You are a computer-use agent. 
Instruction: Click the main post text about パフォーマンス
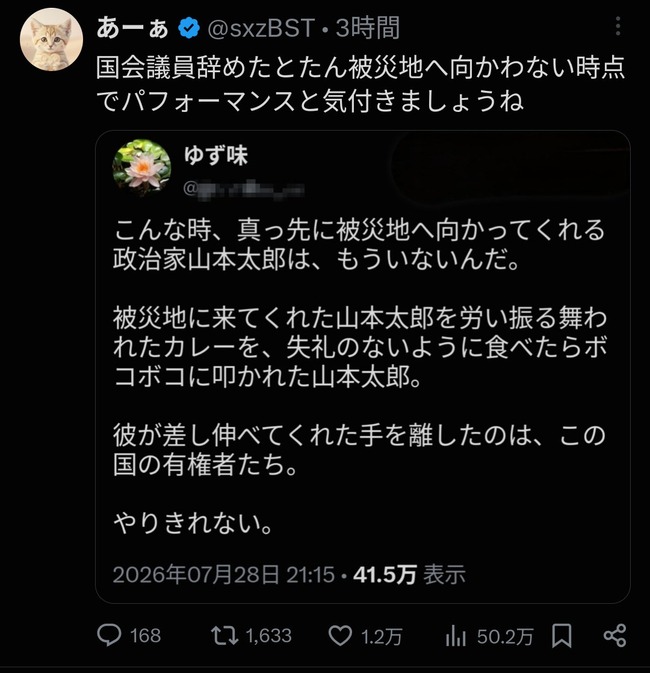point(360,84)
